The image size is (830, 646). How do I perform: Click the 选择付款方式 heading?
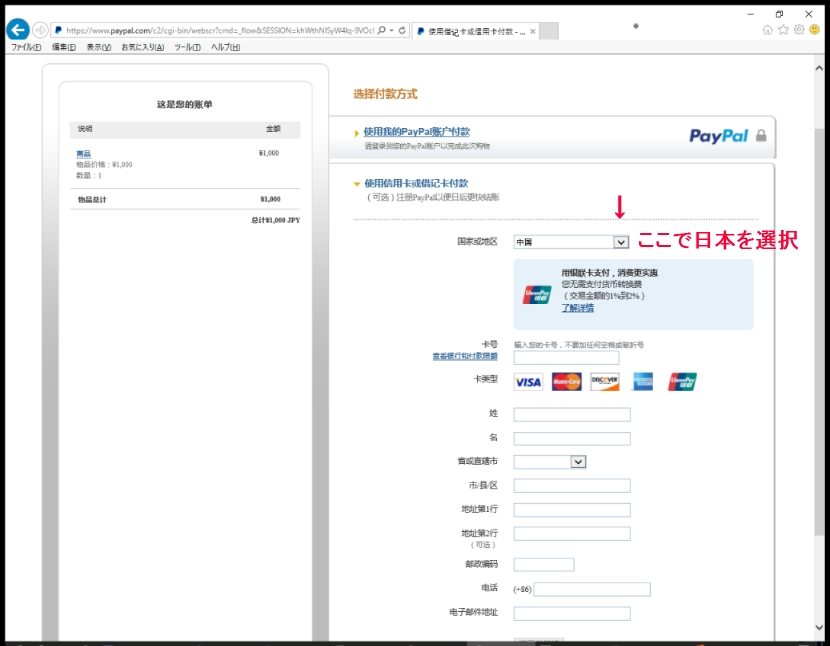click(x=385, y=94)
